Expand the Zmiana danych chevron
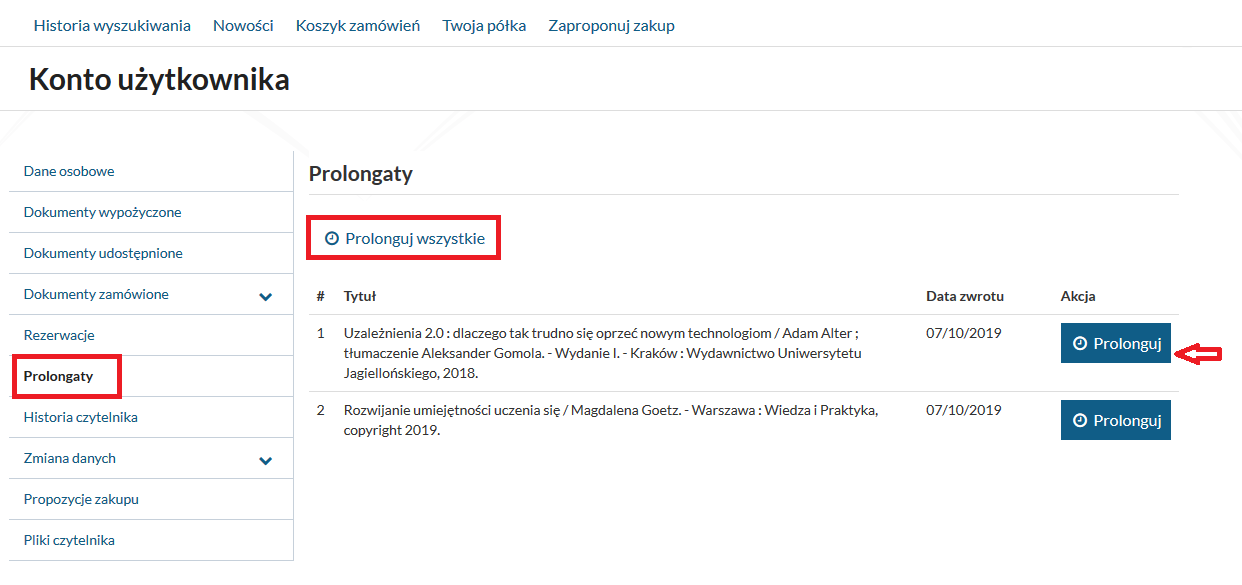This screenshot has width=1242, height=585. pyautogui.click(x=265, y=460)
